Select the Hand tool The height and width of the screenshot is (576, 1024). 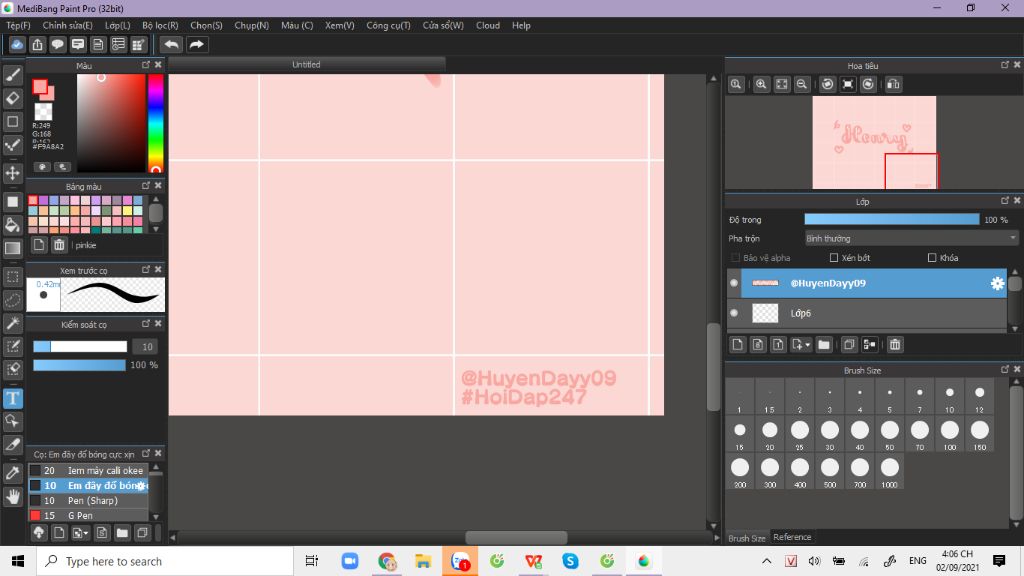pyautogui.click(x=12, y=497)
